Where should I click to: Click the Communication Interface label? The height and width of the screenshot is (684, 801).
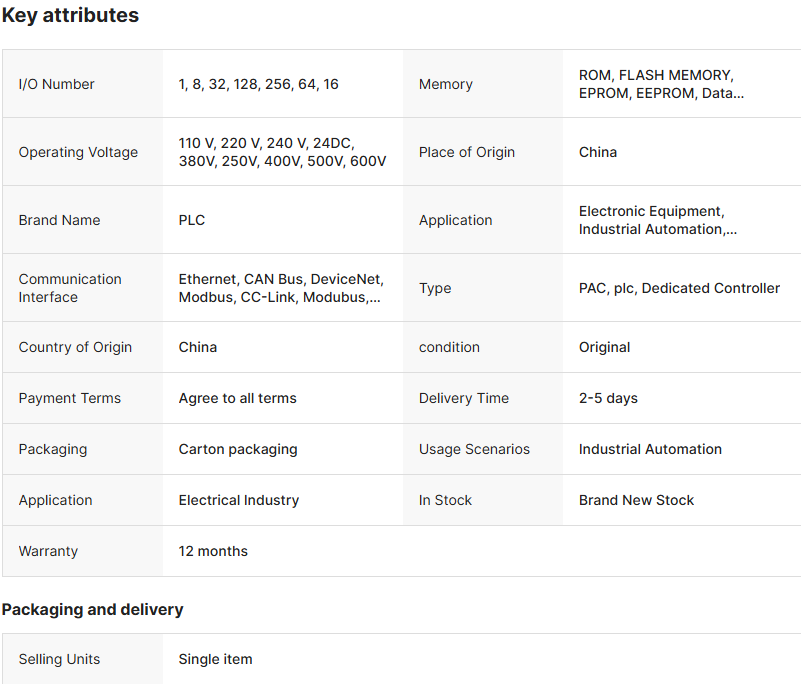tap(70, 288)
